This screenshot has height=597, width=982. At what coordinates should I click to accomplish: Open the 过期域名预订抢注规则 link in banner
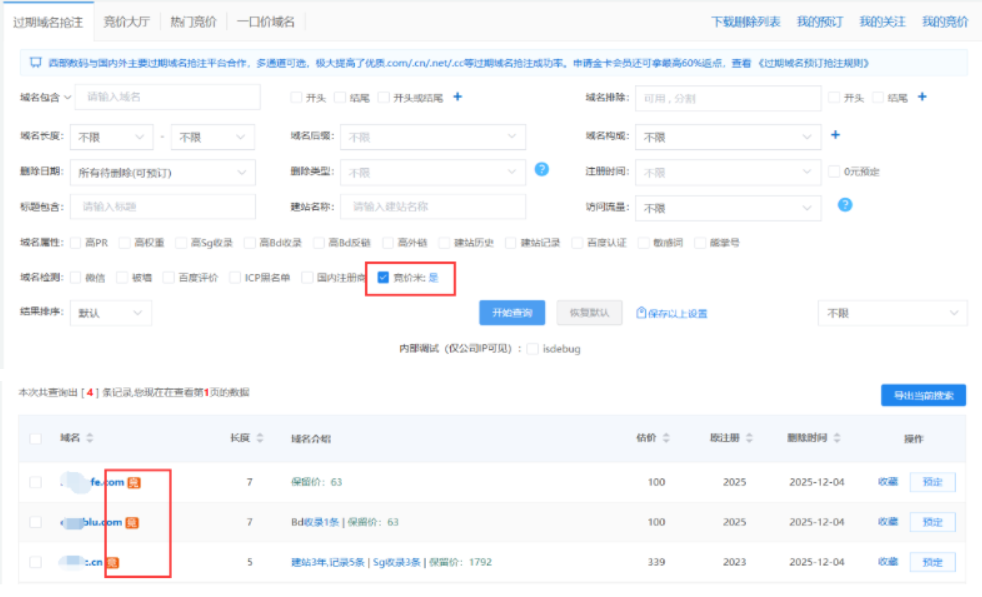(814, 63)
